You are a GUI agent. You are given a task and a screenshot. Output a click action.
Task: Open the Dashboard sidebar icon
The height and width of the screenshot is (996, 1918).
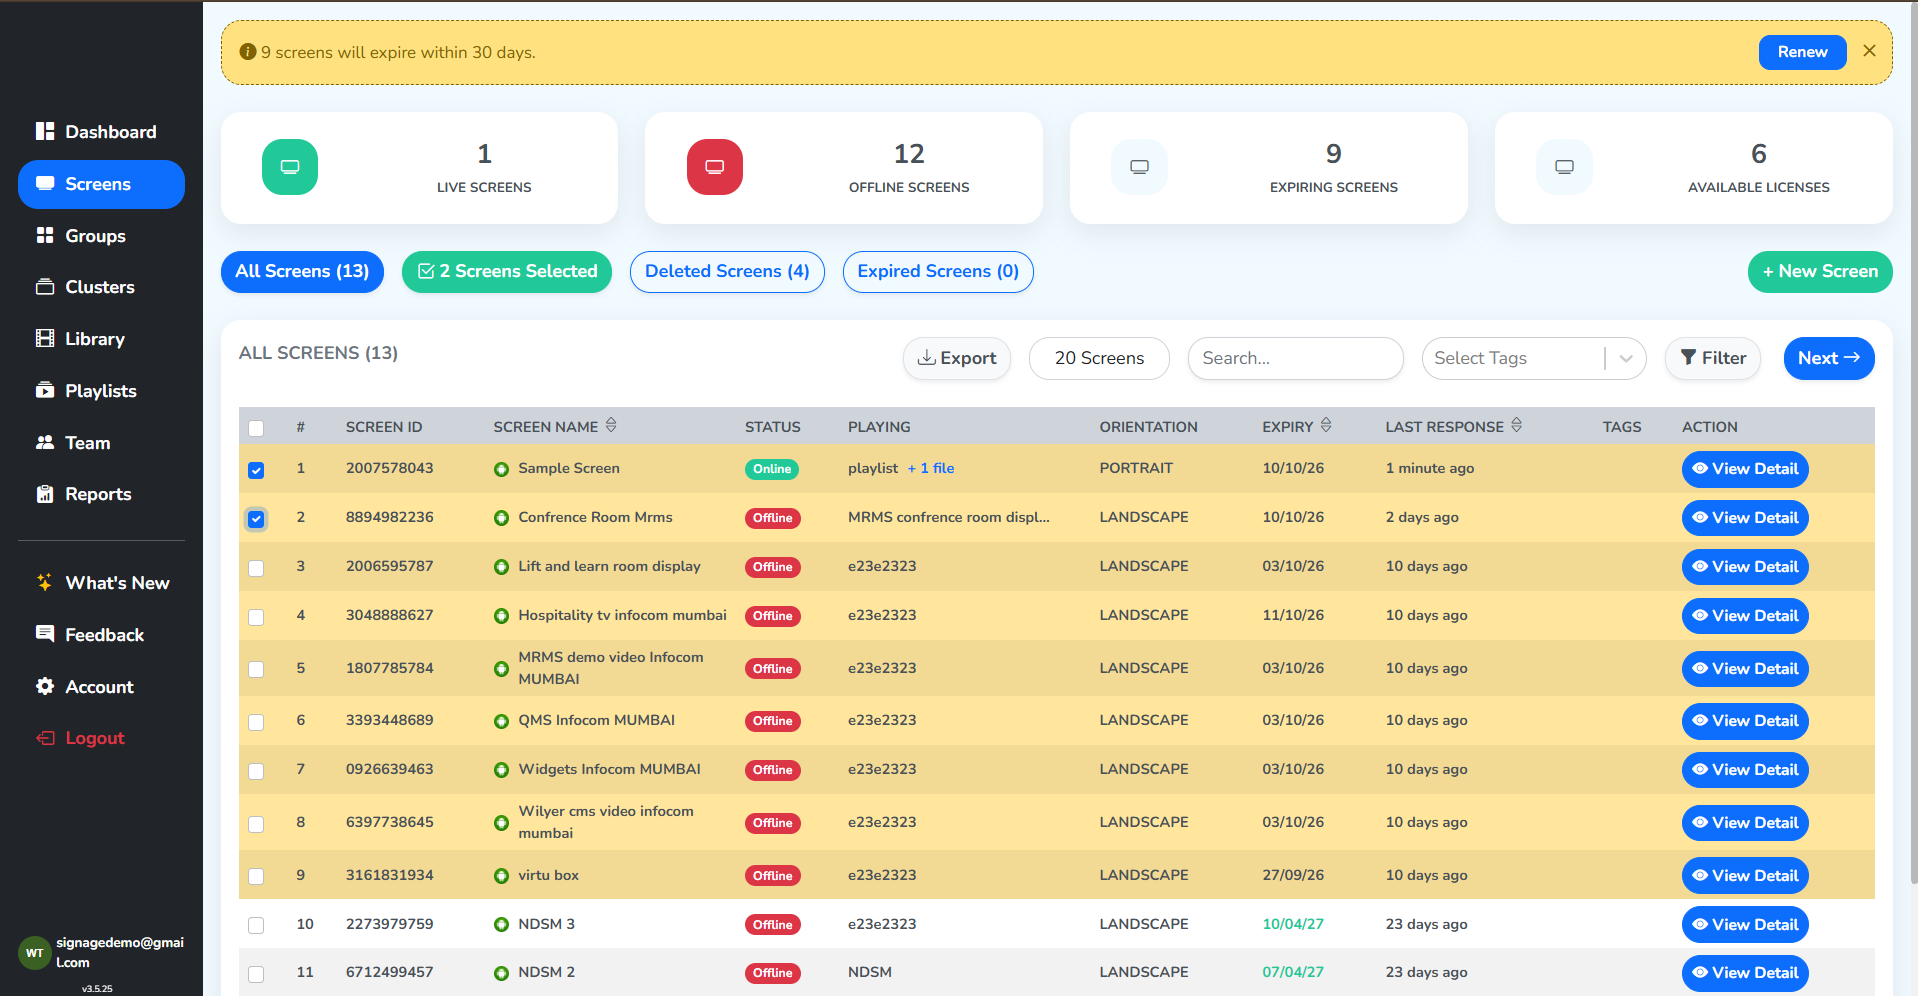[45, 131]
